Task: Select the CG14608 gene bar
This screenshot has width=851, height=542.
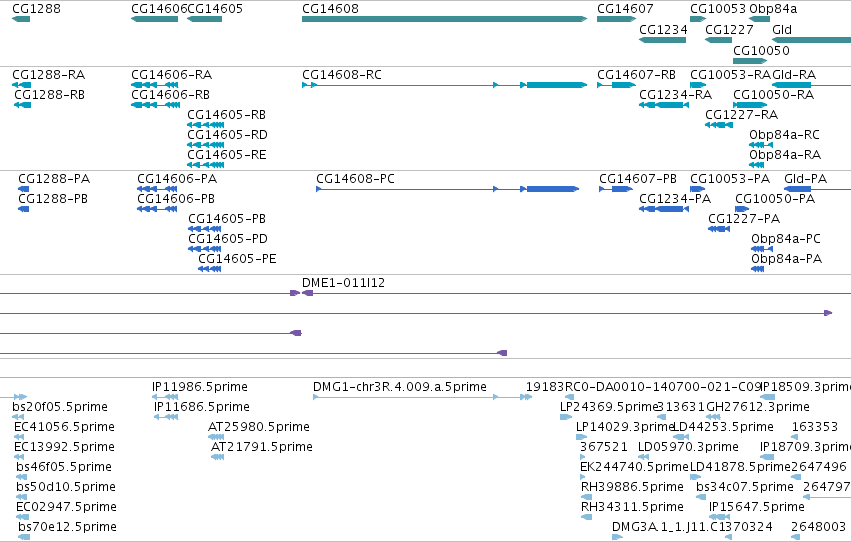Action: pyautogui.click(x=444, y=19)
